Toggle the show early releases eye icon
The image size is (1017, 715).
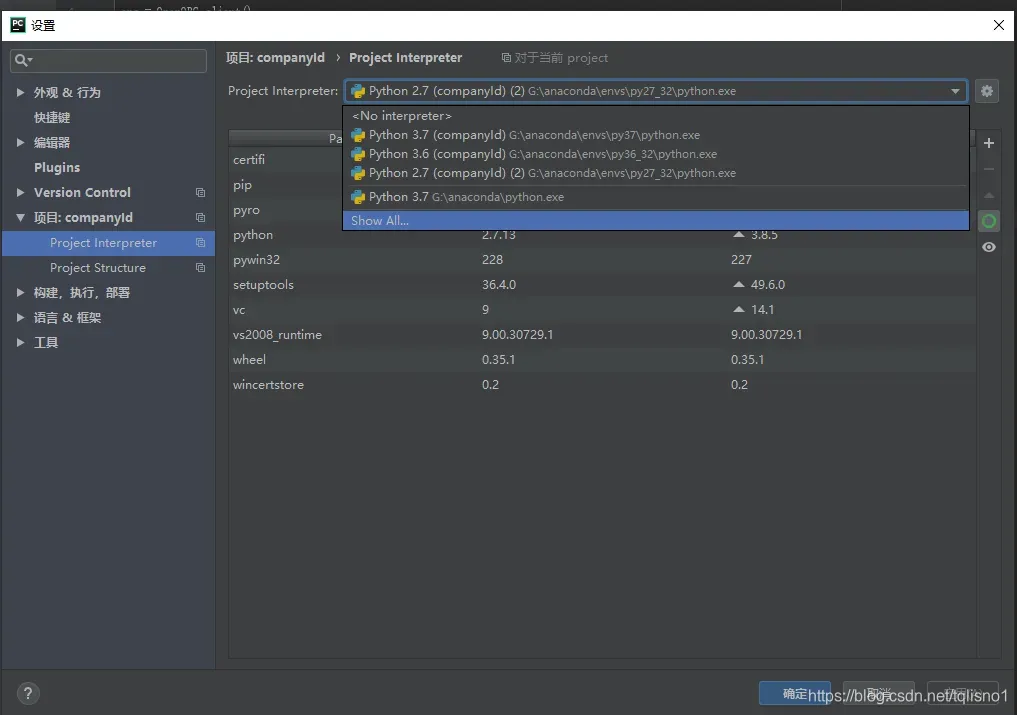[988, 247]
